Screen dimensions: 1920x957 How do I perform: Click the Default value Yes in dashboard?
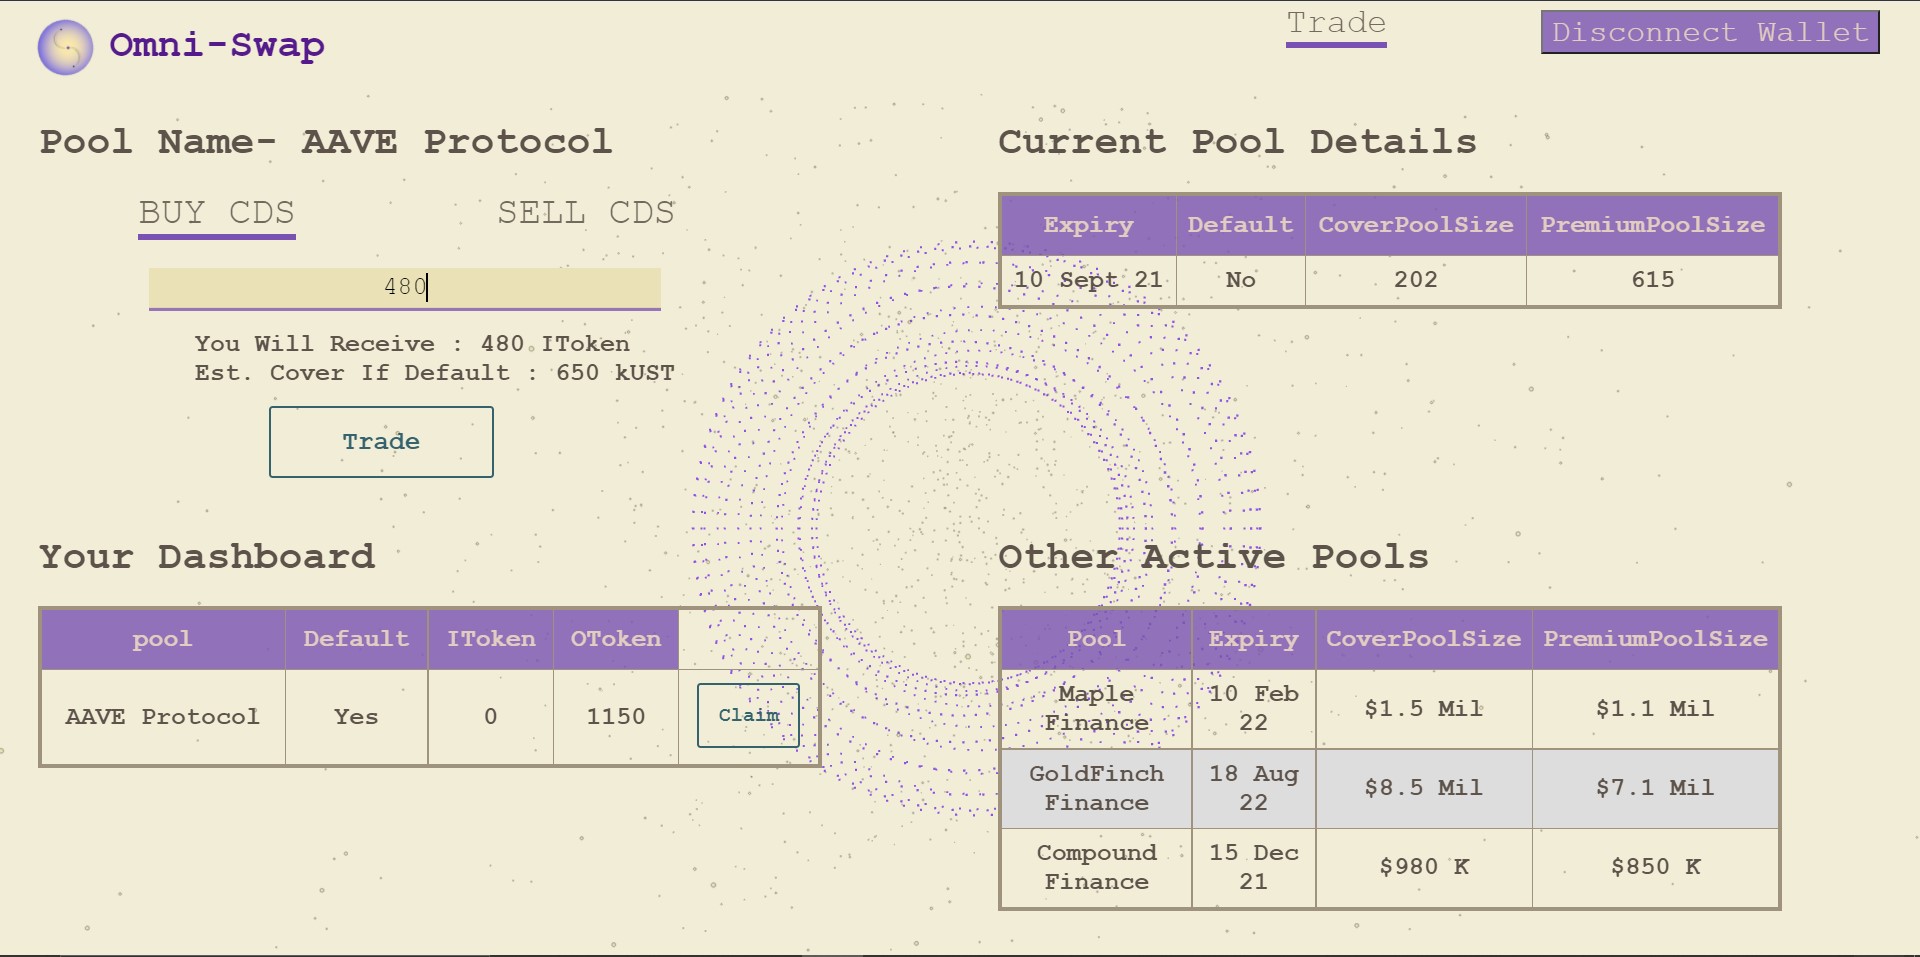click(356, 717)
